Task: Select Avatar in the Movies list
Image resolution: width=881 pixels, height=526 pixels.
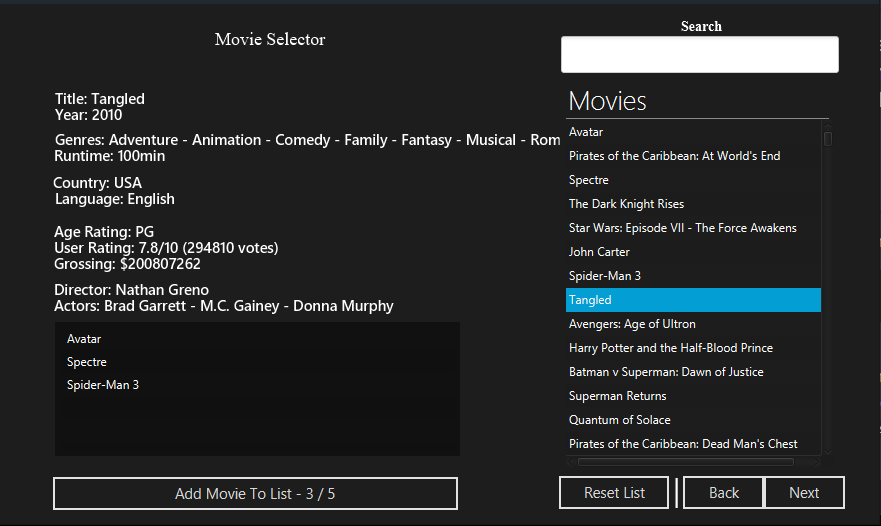Action: pos(693,132)
